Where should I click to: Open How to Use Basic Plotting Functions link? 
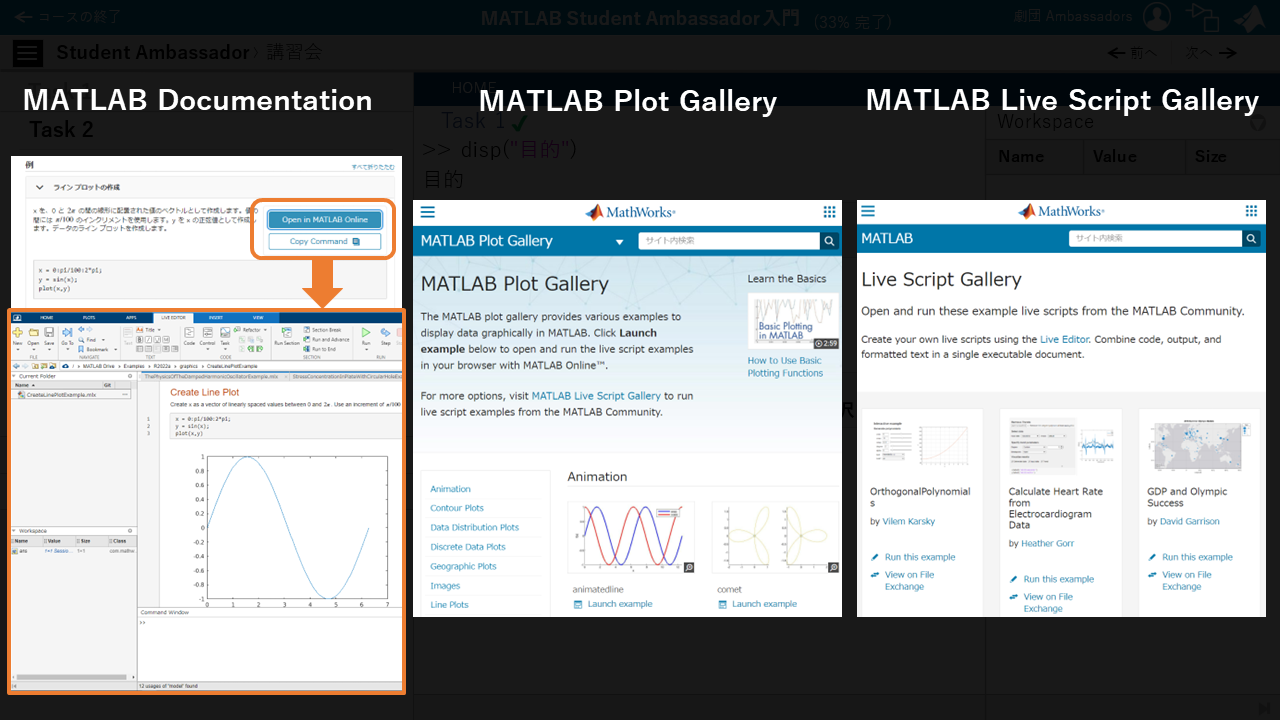(x=786, y=367)
